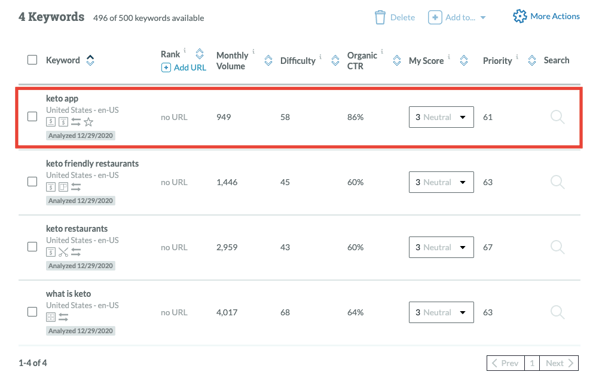Image resolution: width=602 pixels, height=381 pixels.
Task: Sort by Monthly Volume arrows
Action: point(268,60)
